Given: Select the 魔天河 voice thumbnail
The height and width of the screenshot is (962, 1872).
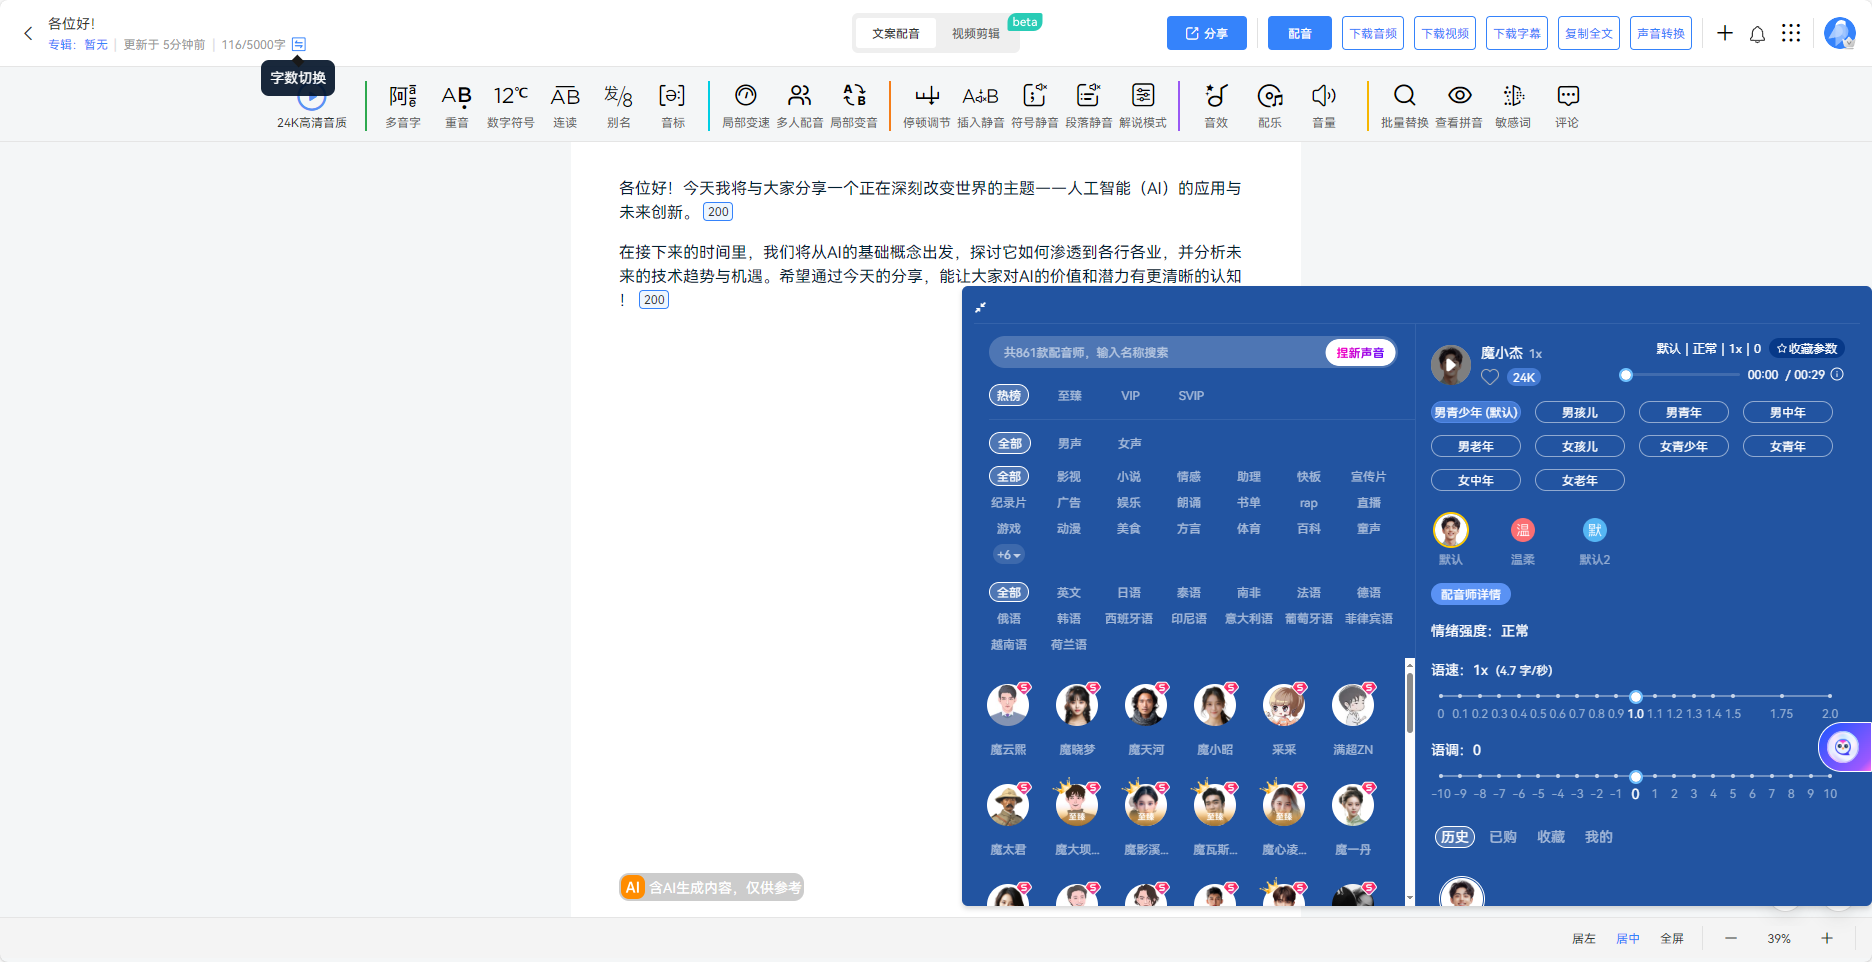Looking at the screenshot, I should click(1146, 705).
